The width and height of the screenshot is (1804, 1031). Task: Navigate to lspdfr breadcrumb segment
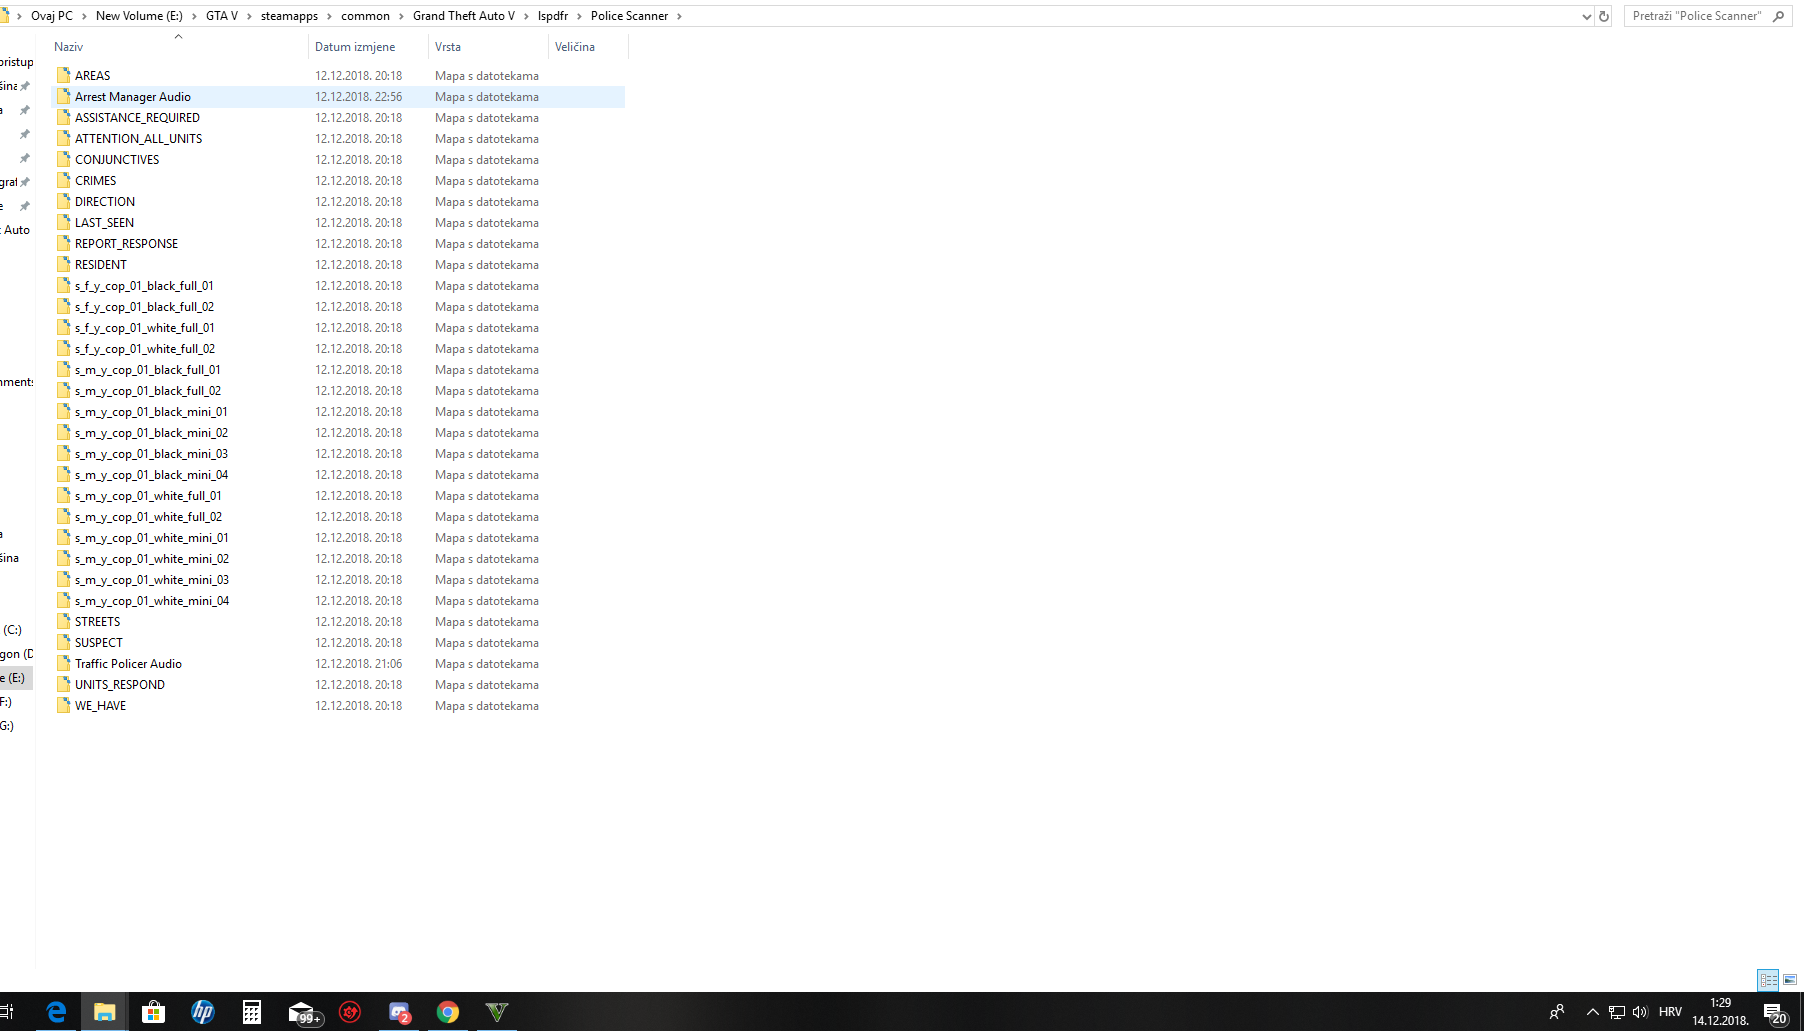pyautogui.click(x=553, y=16)
